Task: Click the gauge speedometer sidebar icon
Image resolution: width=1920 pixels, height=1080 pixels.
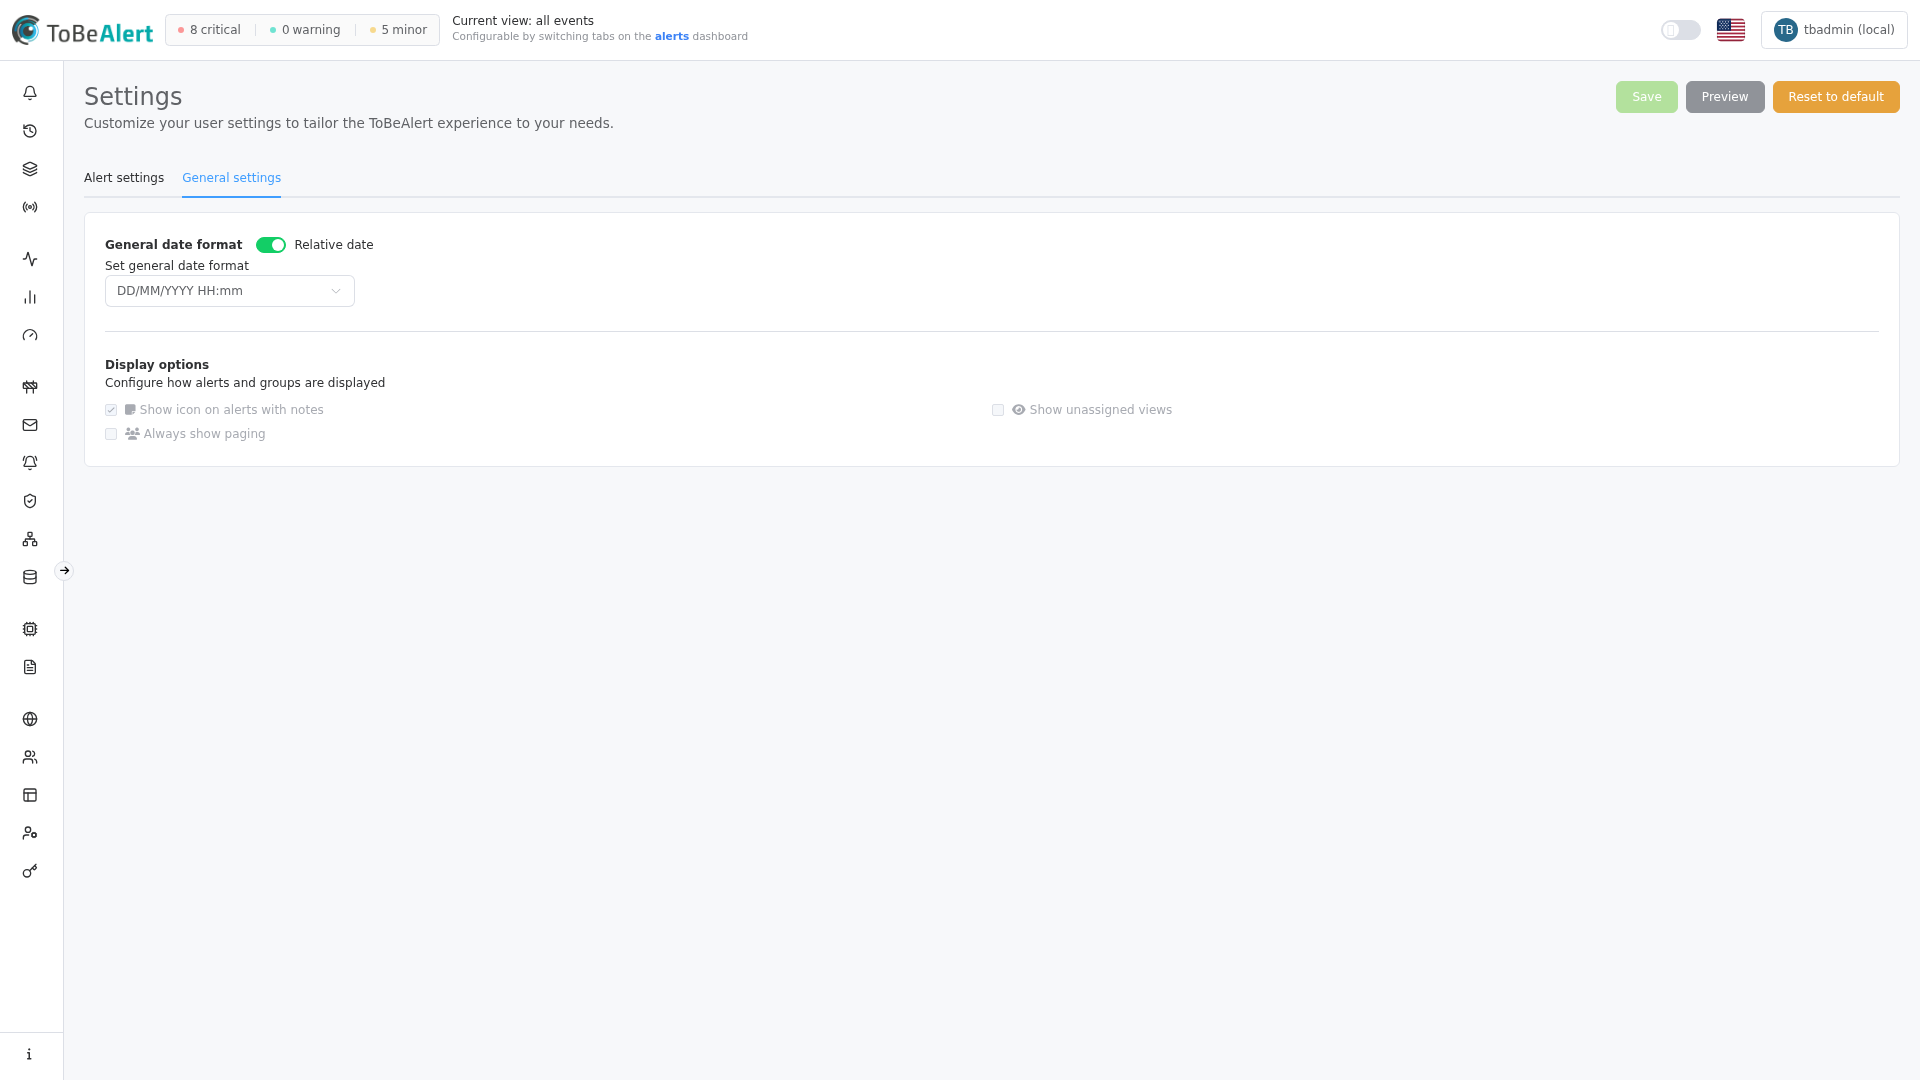Action: pos(30,335)
